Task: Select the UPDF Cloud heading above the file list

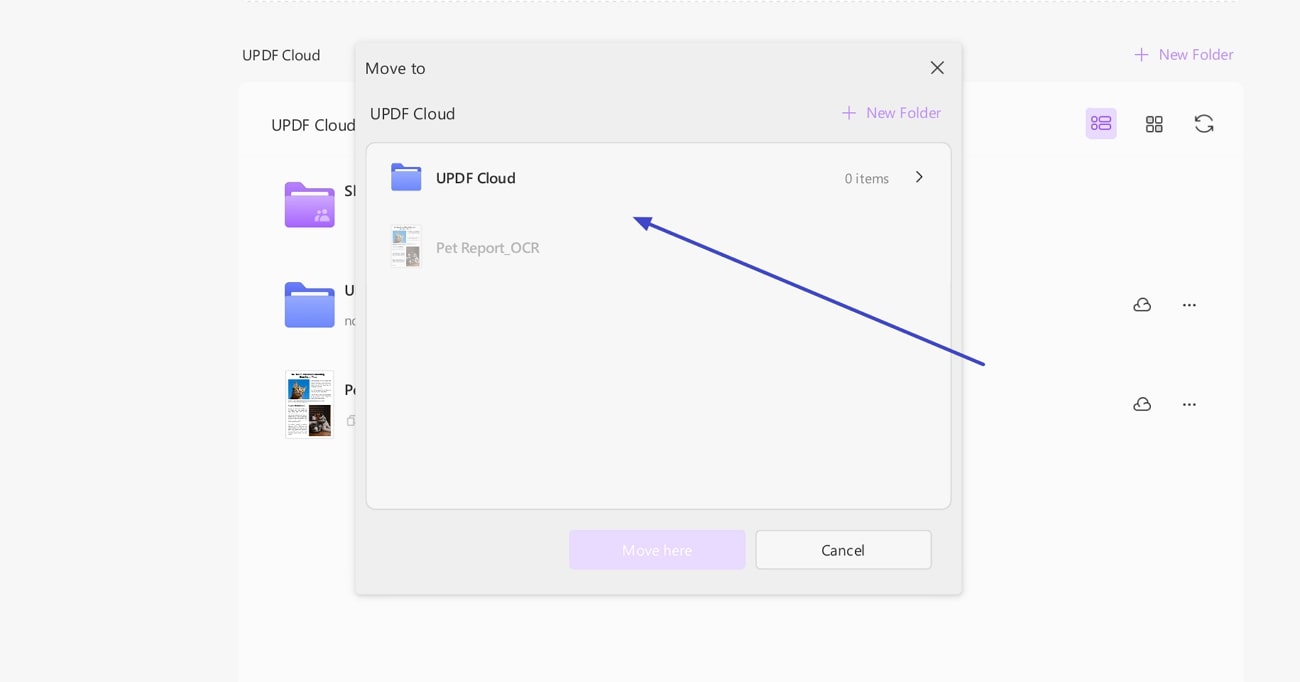Action: [313, 125]
